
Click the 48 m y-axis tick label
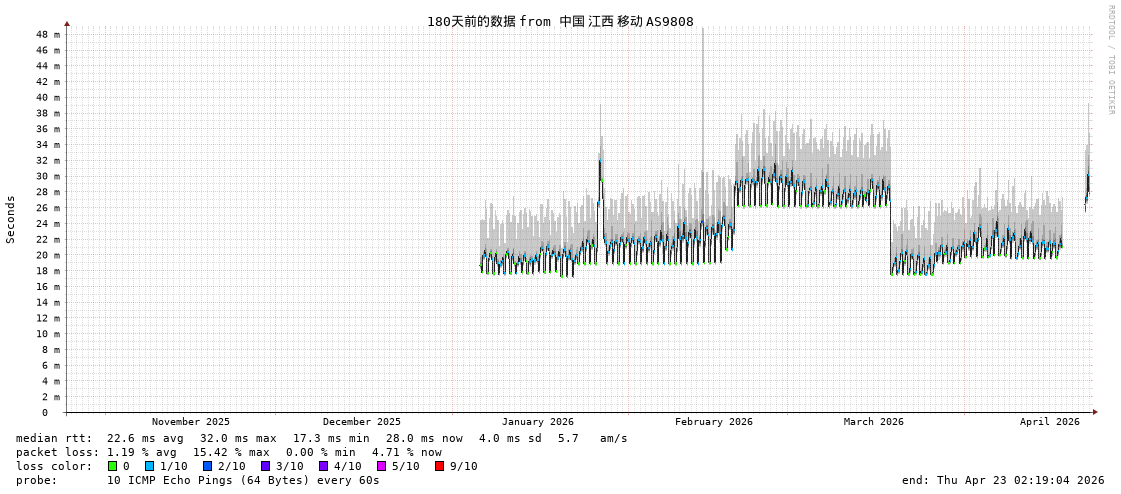(48, 34)
